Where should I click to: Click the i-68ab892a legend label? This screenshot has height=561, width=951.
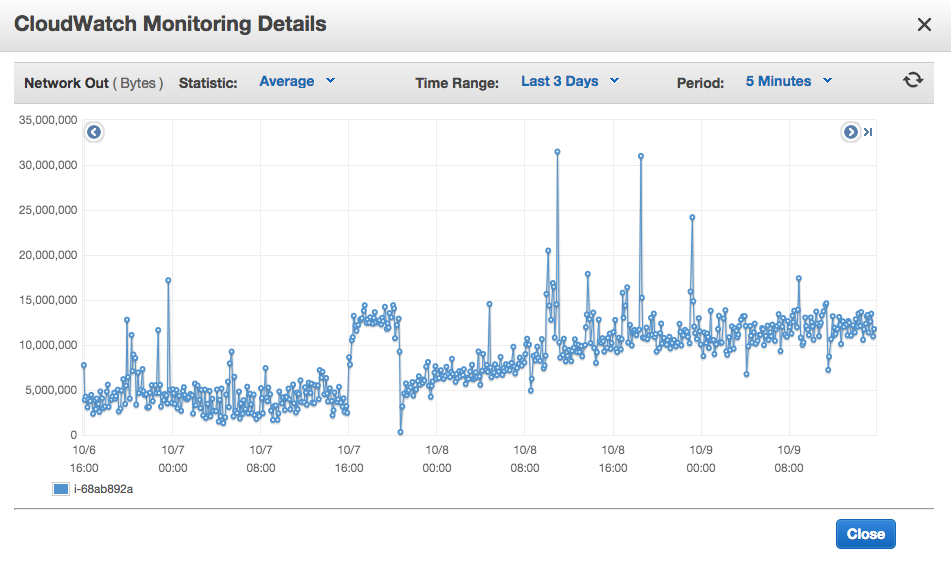(103, 489)
